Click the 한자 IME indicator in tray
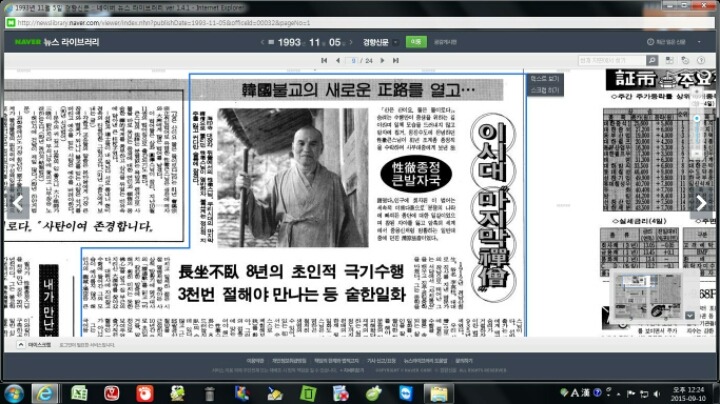720x404 pixels. (585, 393)
